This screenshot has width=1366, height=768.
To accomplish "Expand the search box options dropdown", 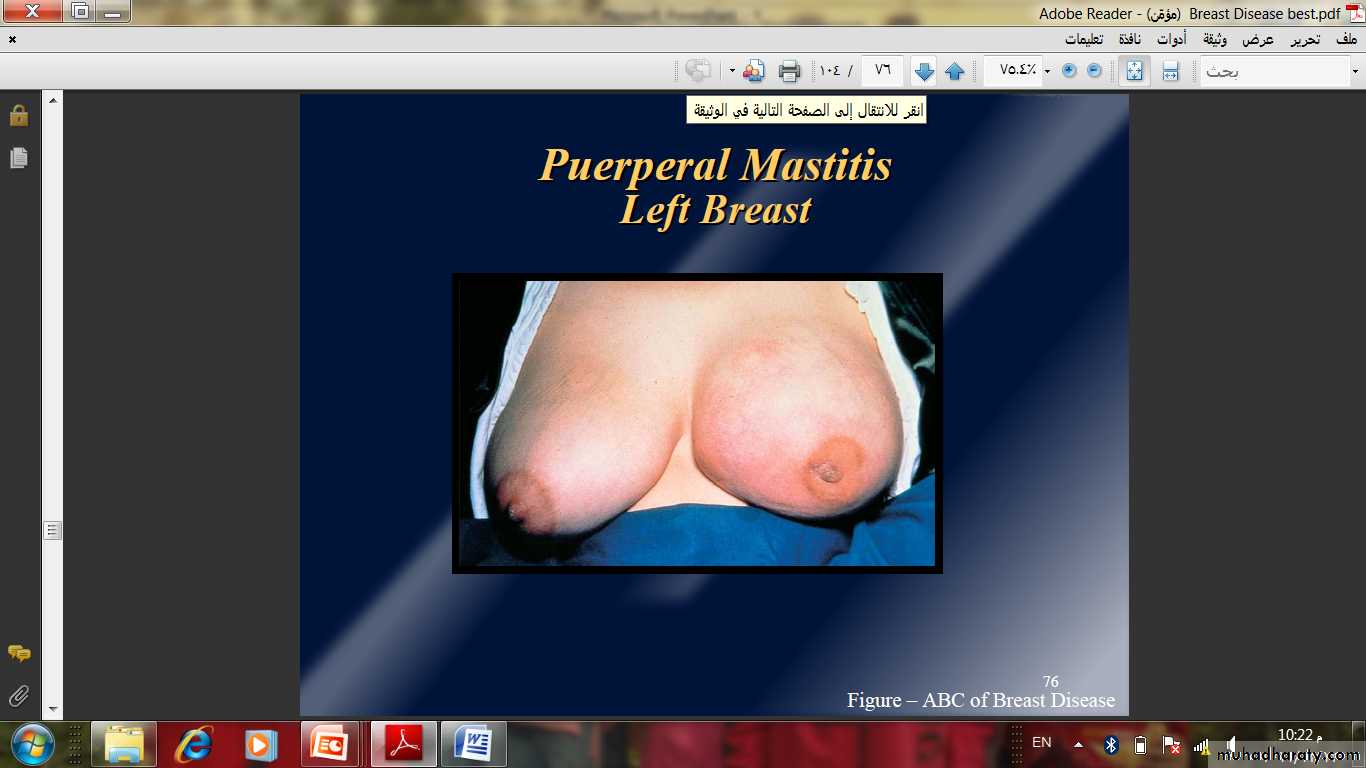I will [1355, 71].
